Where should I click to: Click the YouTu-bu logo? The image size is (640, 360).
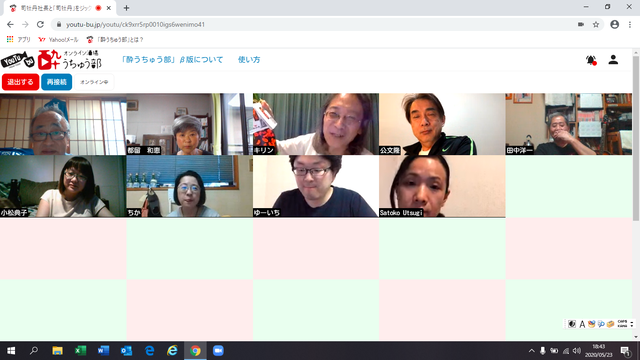point(18,60)
